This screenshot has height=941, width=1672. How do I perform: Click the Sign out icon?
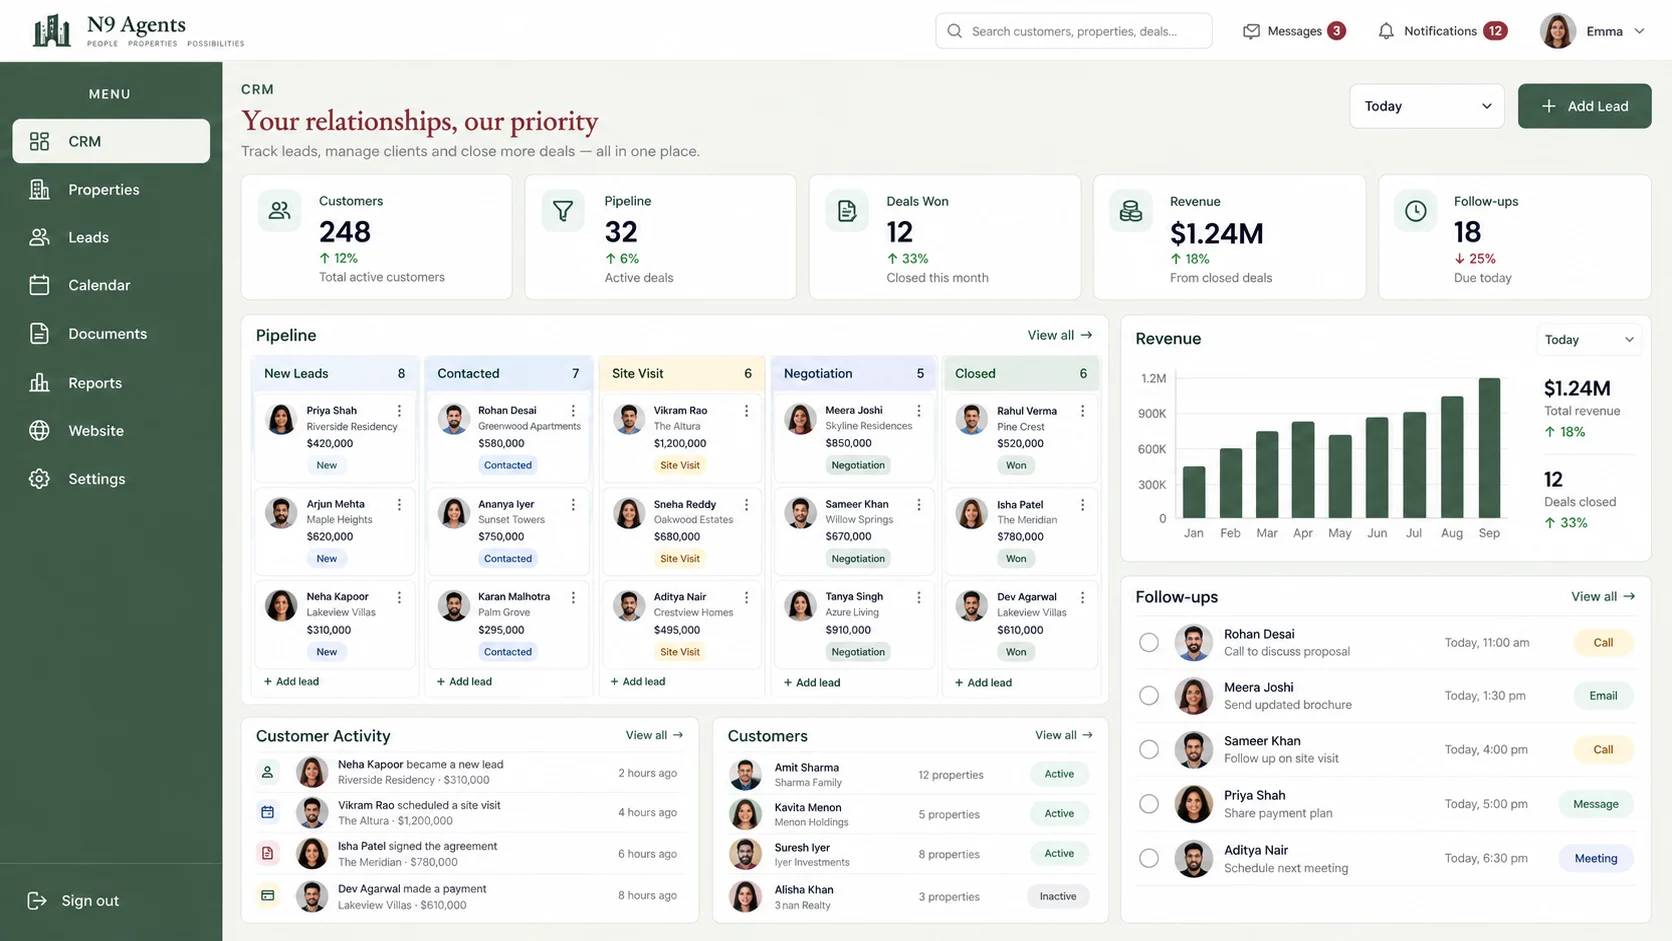[x=37, y=901]
